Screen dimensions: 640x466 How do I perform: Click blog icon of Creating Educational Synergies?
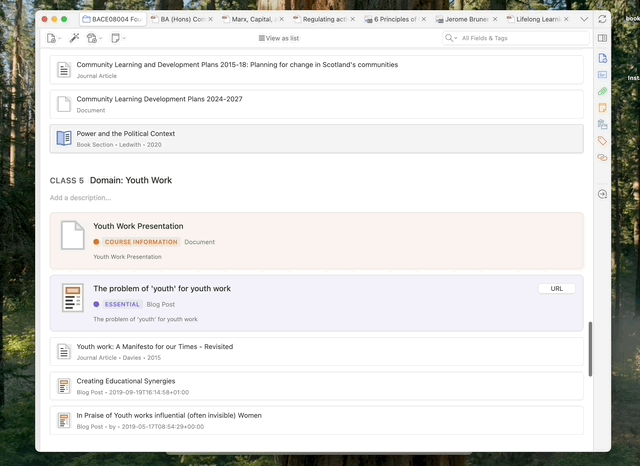(64, 386)
